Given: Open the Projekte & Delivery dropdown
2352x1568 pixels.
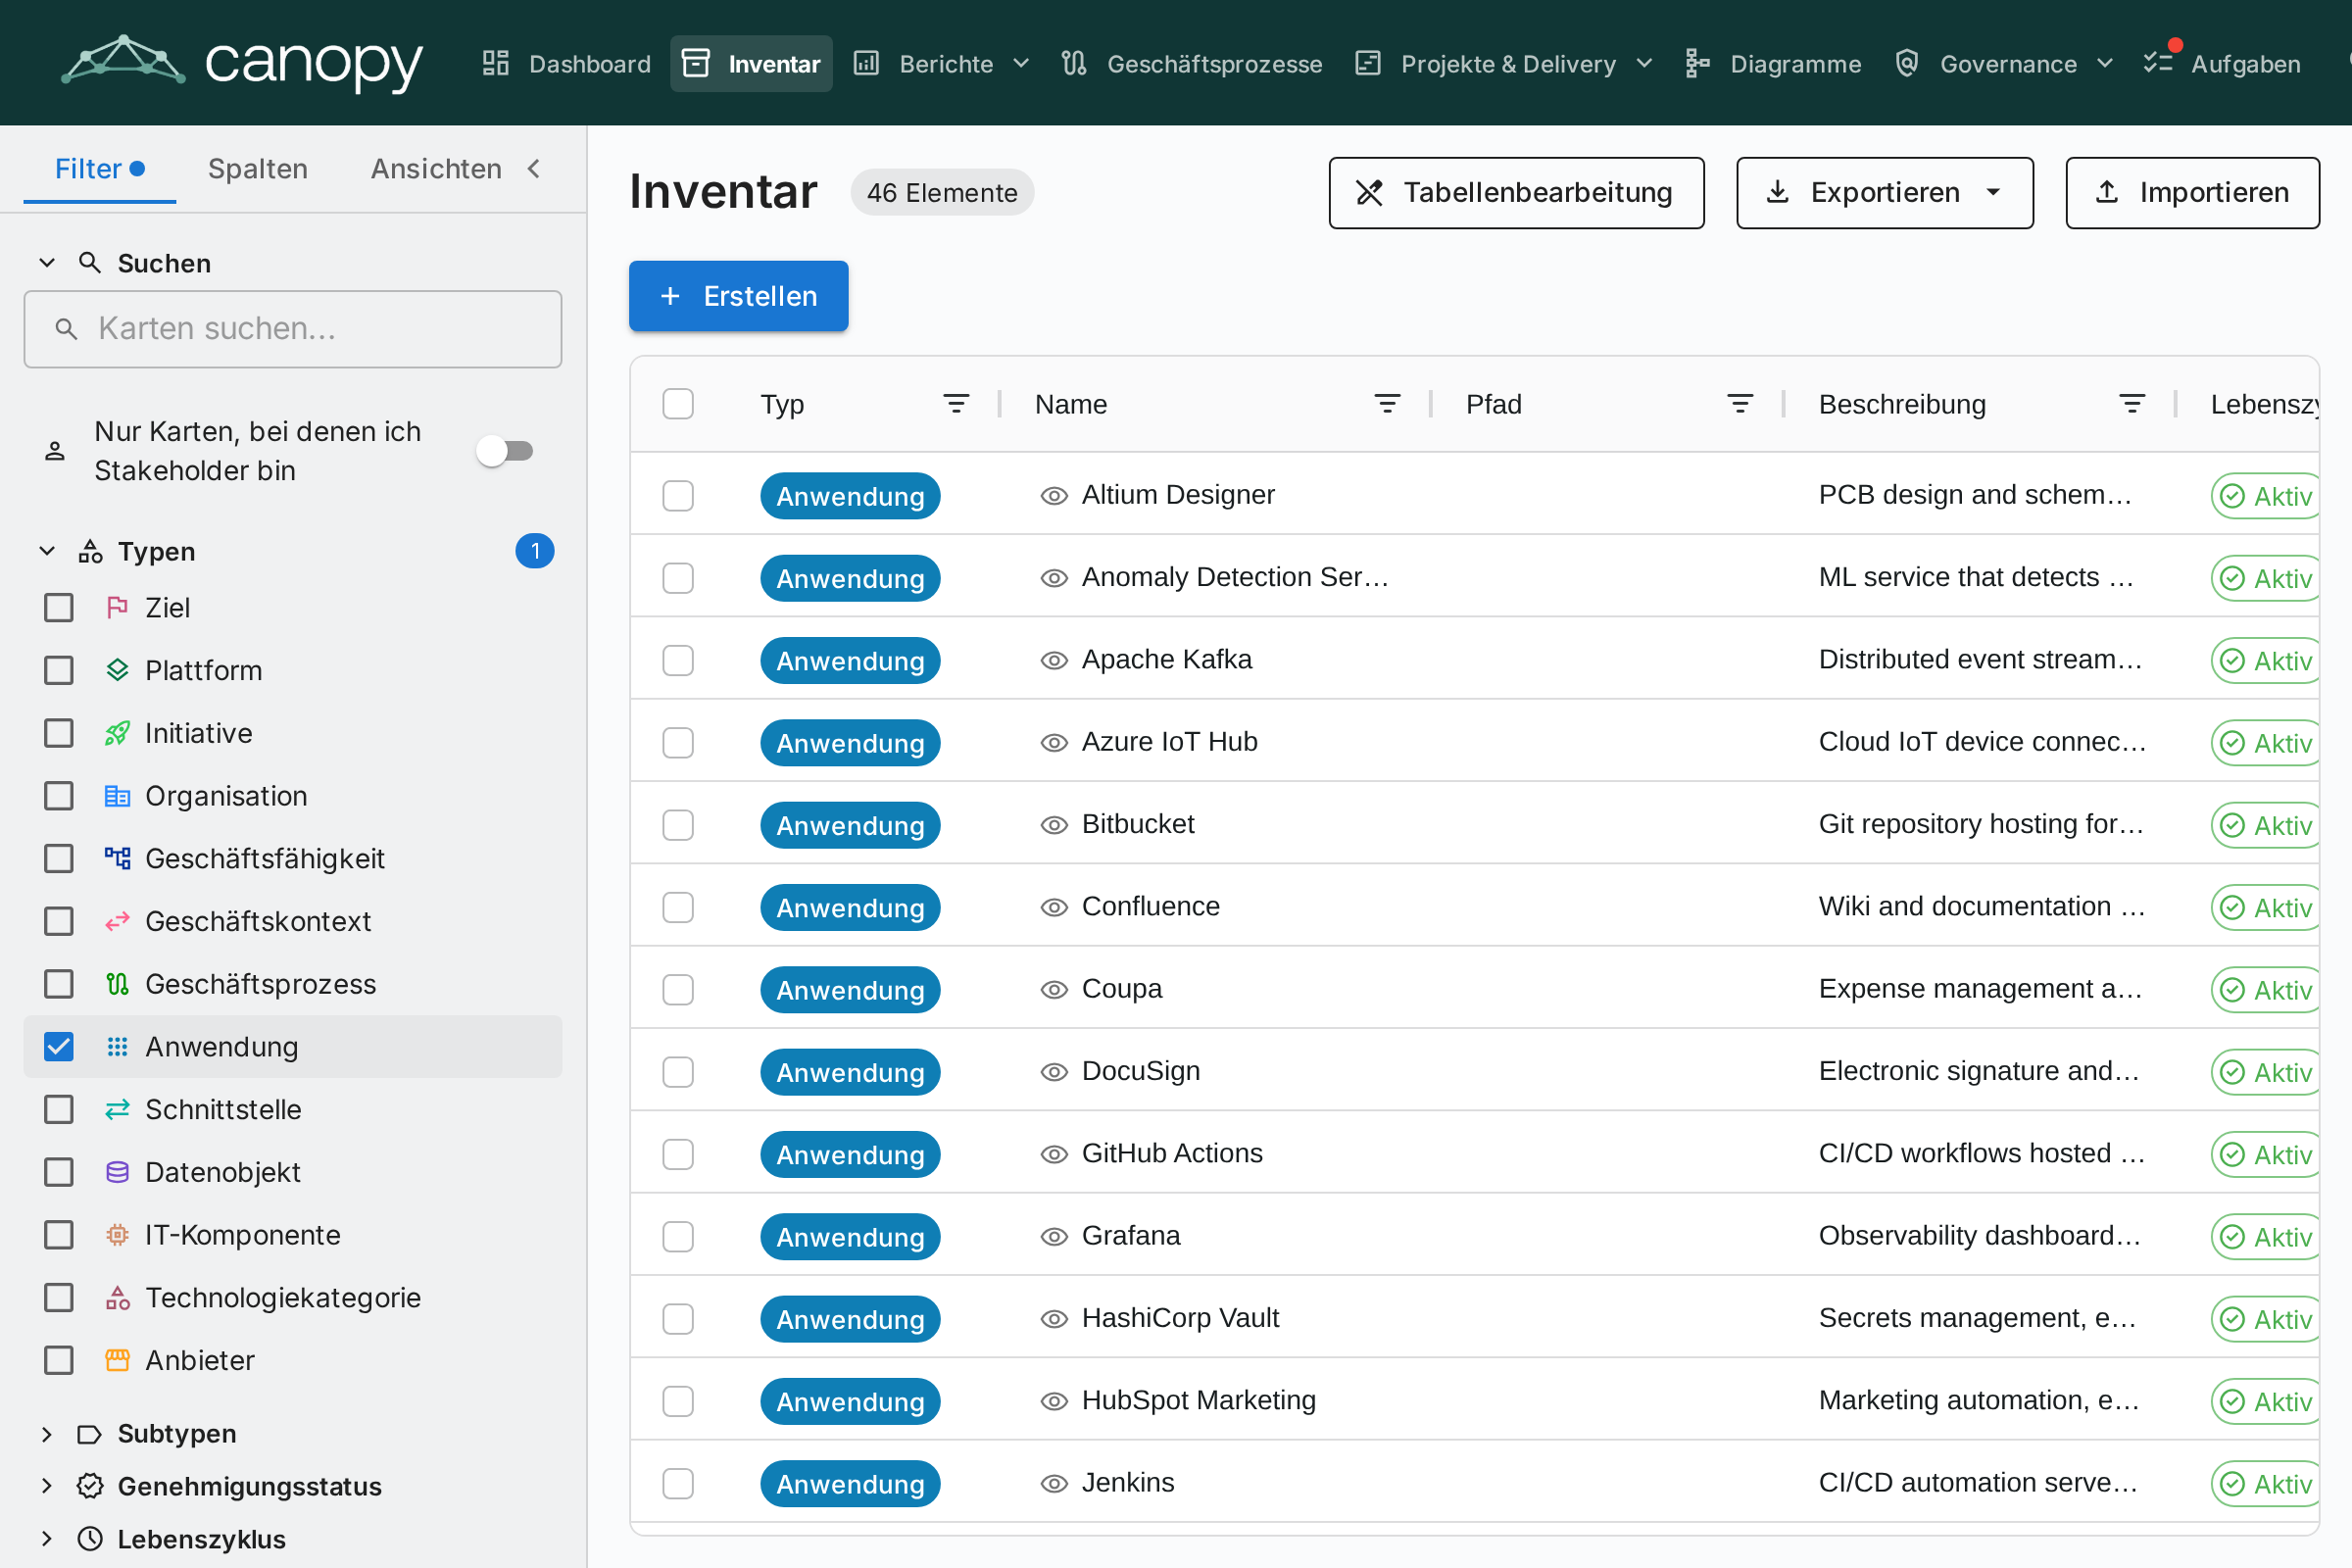Looking at the screenshot, I should point(1504,64).
